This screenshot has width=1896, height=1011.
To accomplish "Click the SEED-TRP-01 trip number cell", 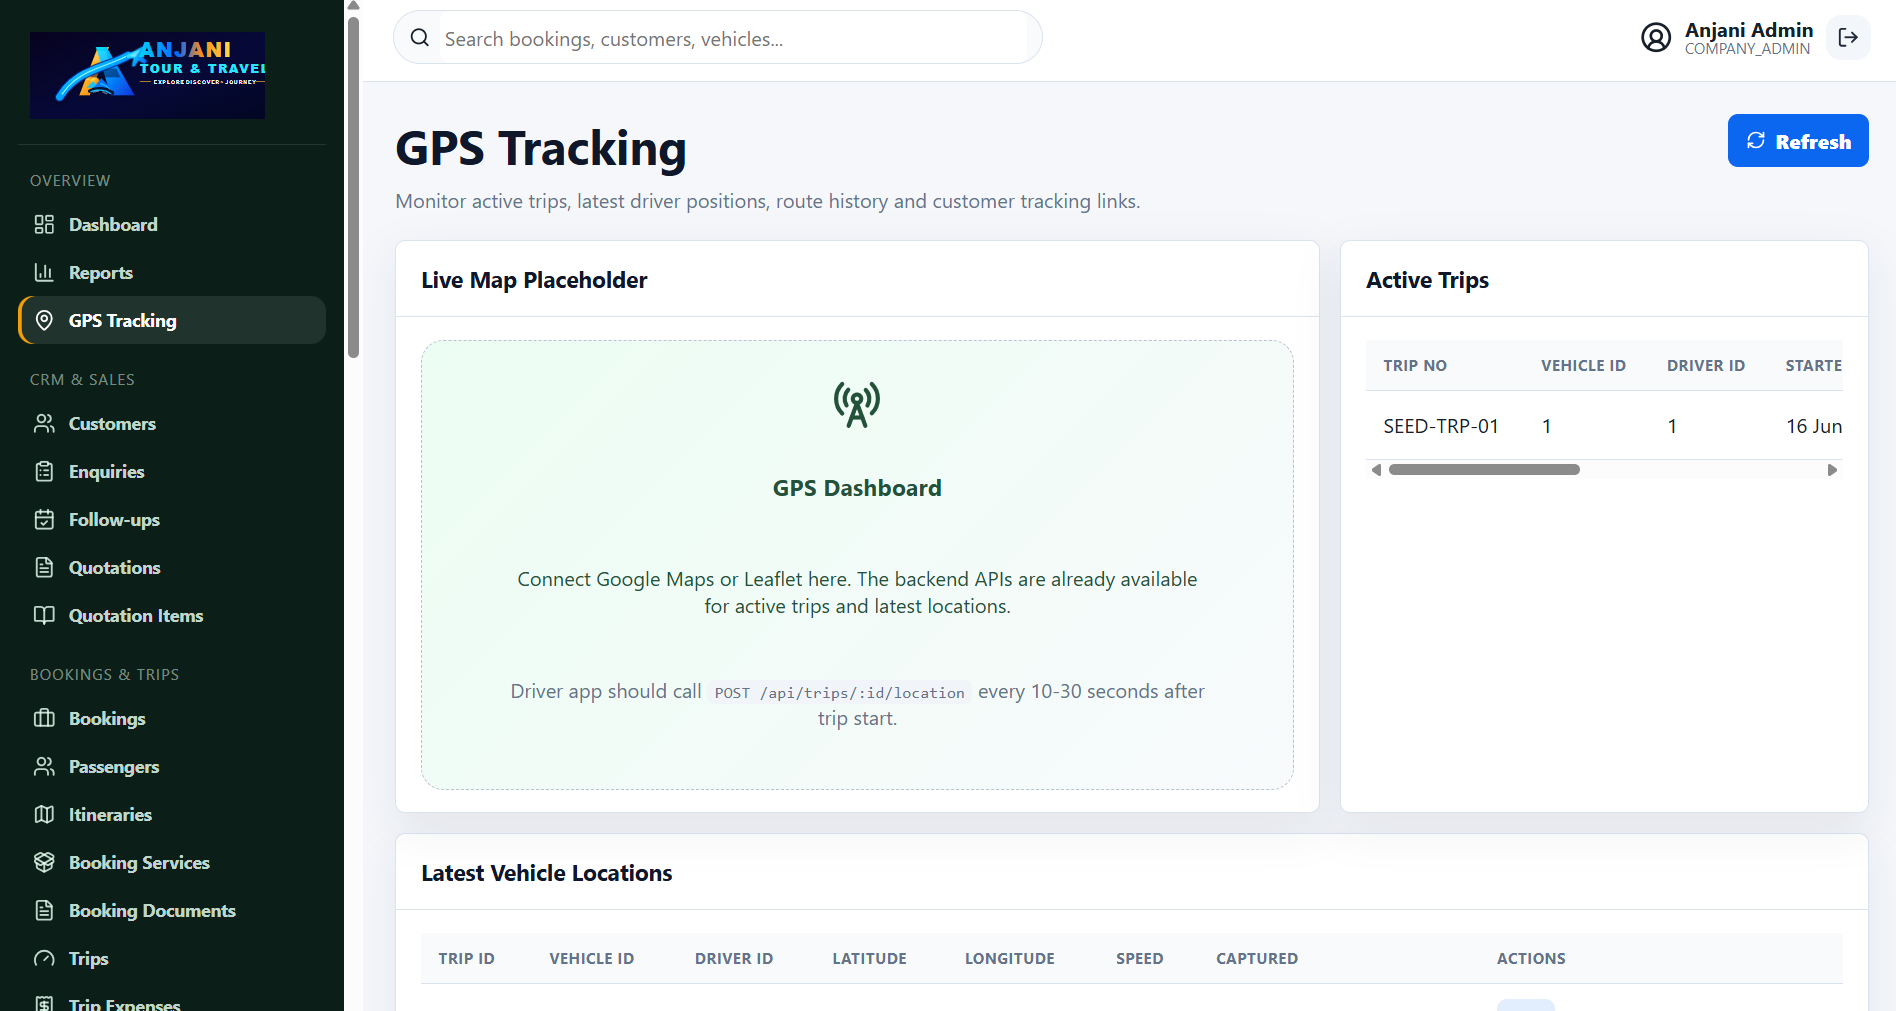I will click(x=1441, y=426).
